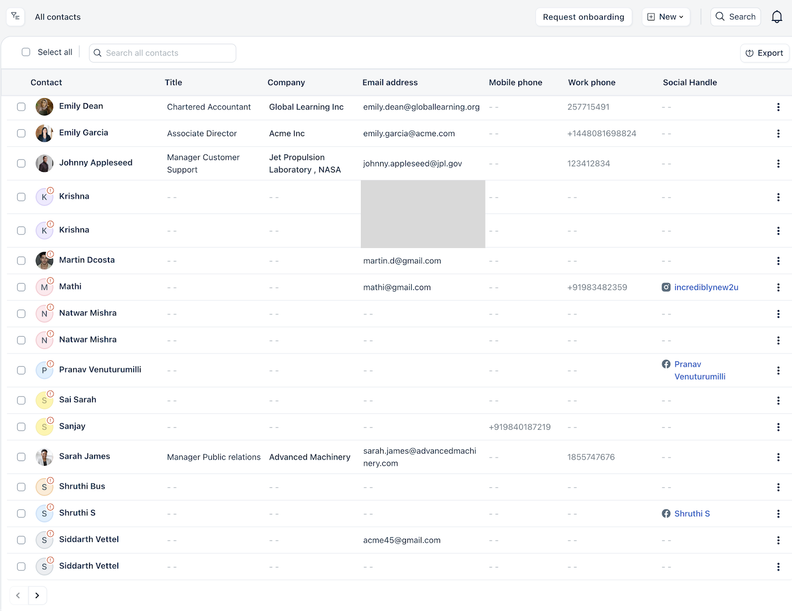Click the Instagram icon in Mathi's row
The height and width of the screenshot is (611, 792).
click(666, 287)
